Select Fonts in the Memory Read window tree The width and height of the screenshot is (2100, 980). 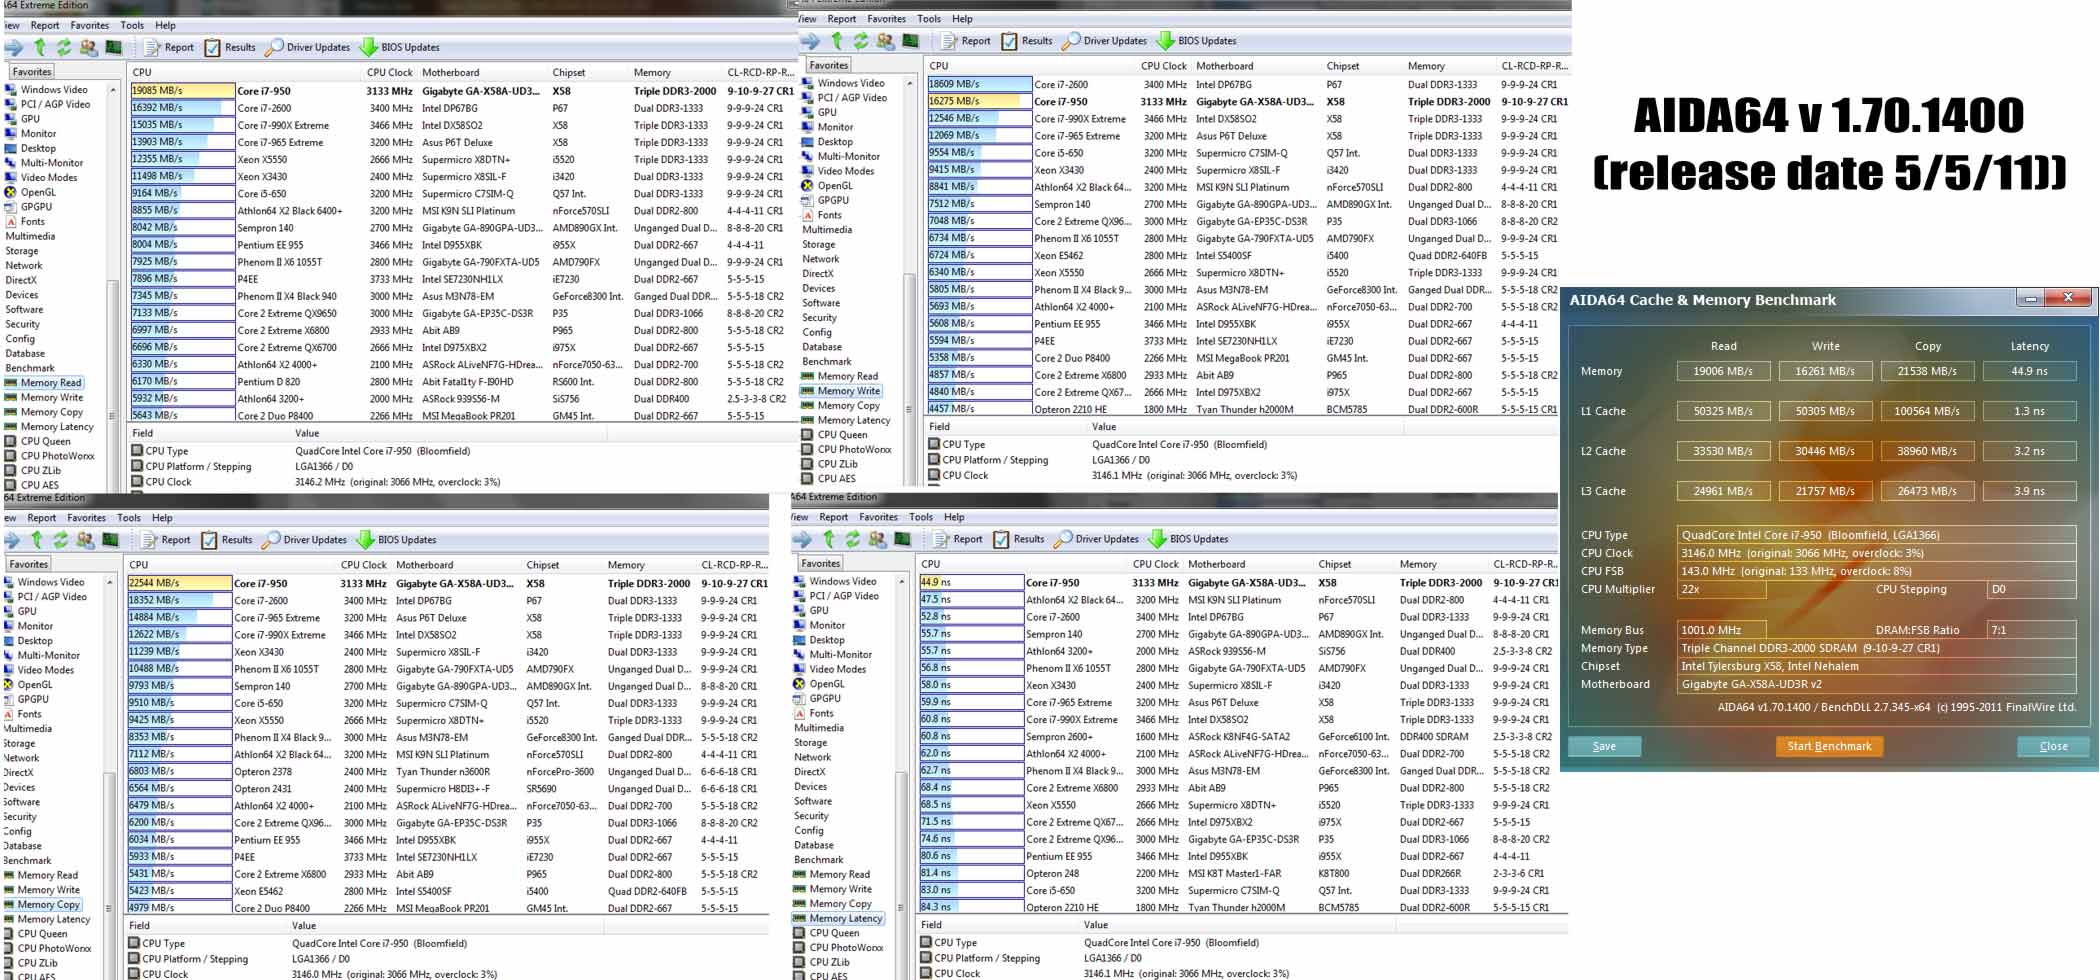pos(32,222)
